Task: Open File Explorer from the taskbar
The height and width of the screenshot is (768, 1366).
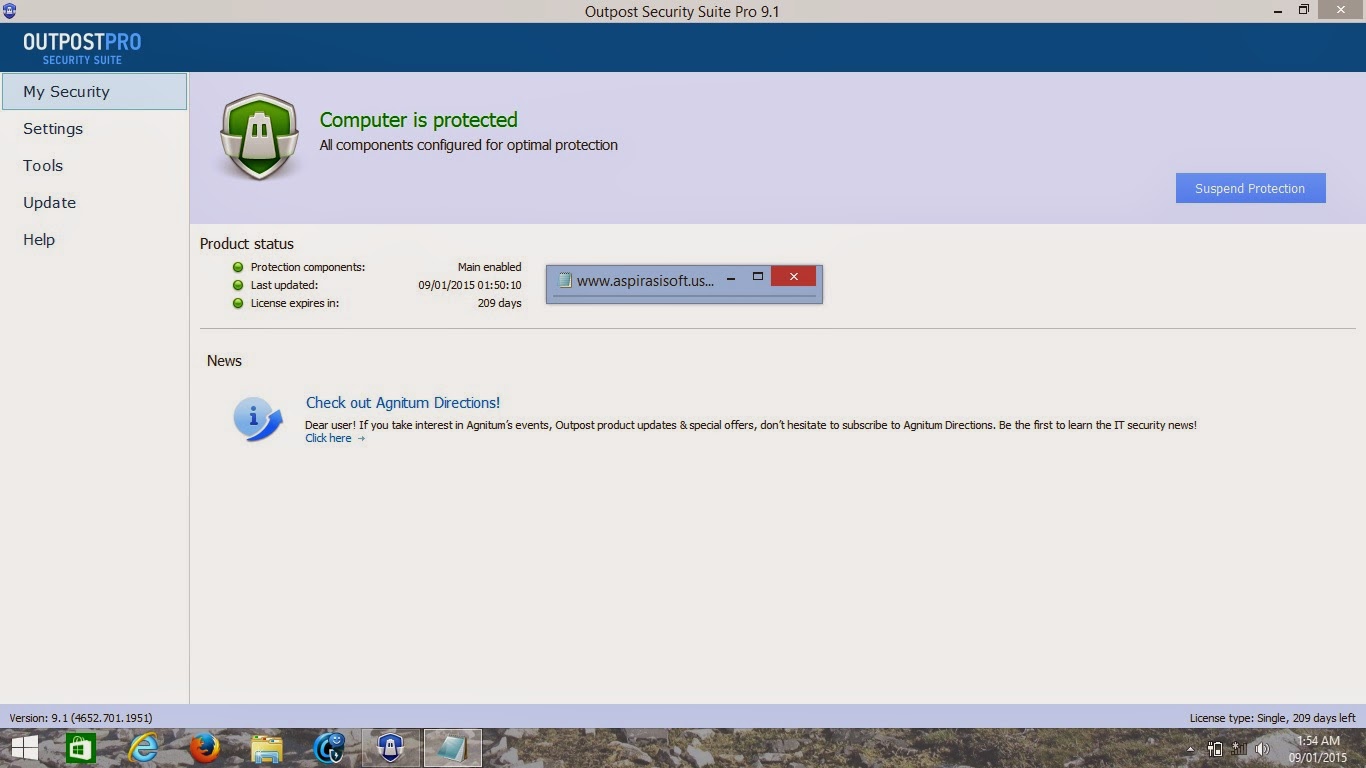Action: 267,748
